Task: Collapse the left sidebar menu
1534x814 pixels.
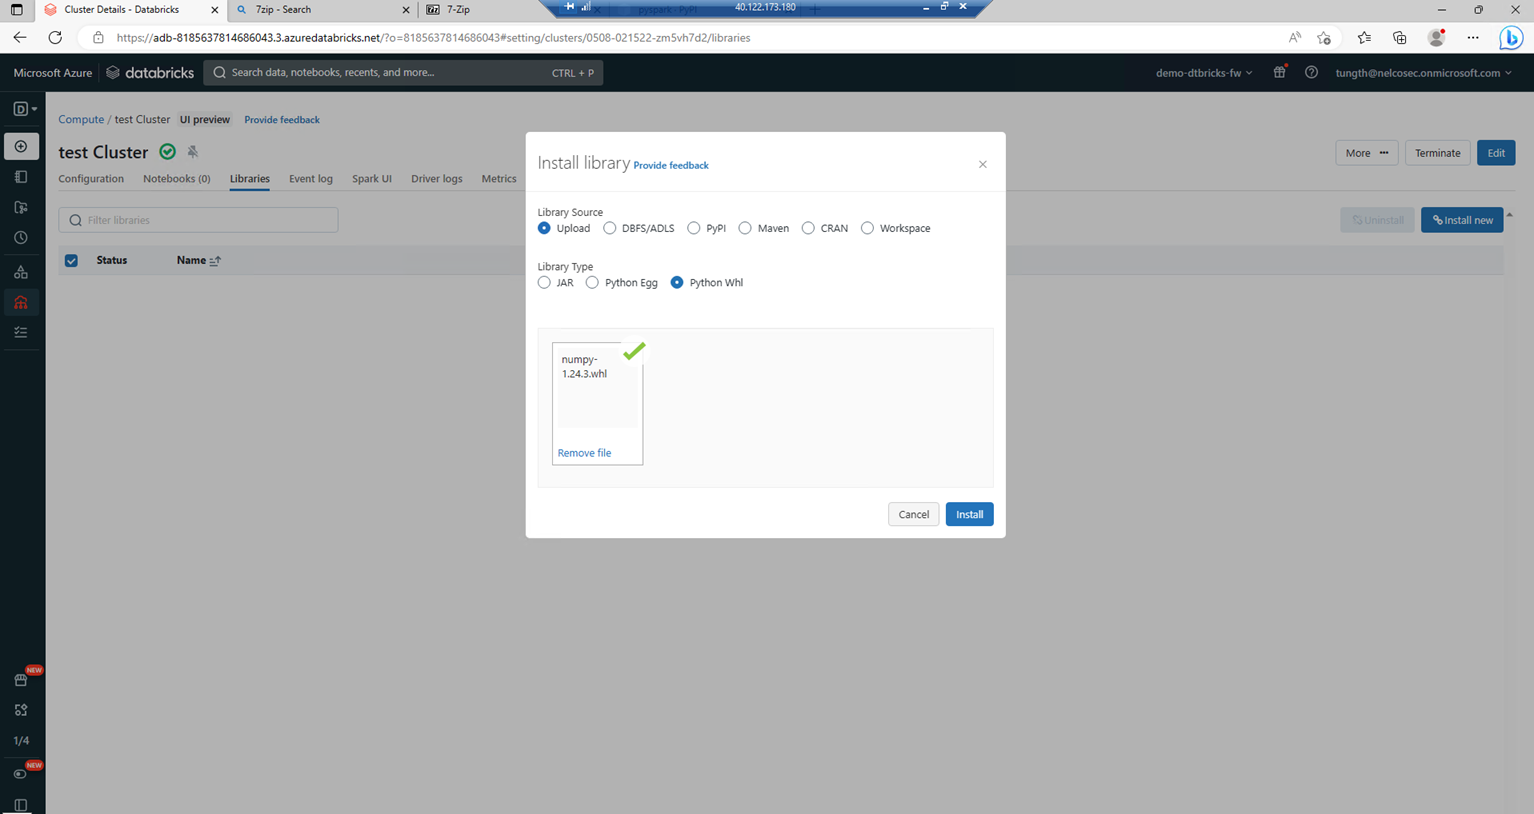Action: 21,804
